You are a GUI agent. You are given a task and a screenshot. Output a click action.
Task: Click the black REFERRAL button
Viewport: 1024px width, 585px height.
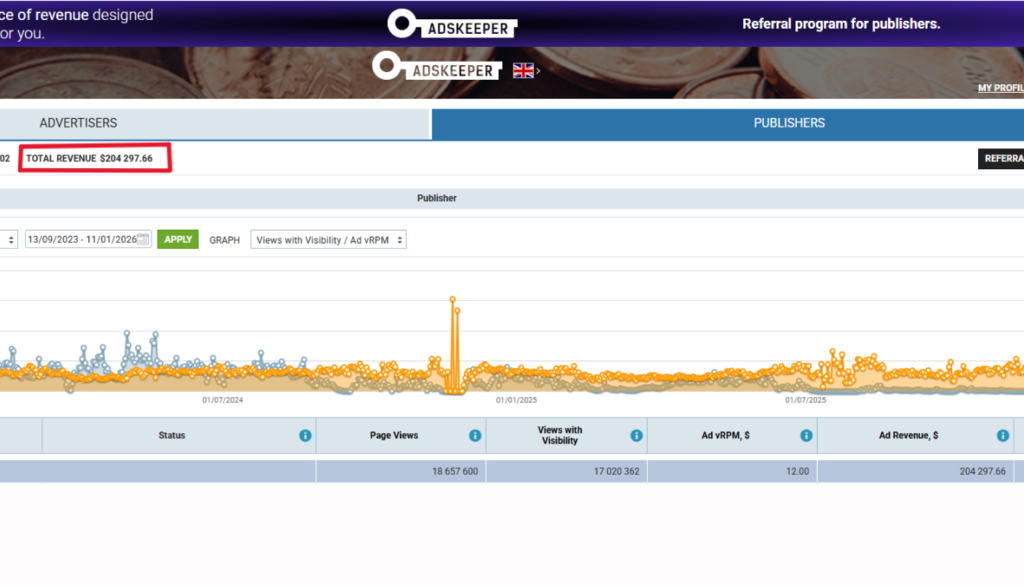pyautogui.click(x=1001, y=158)
